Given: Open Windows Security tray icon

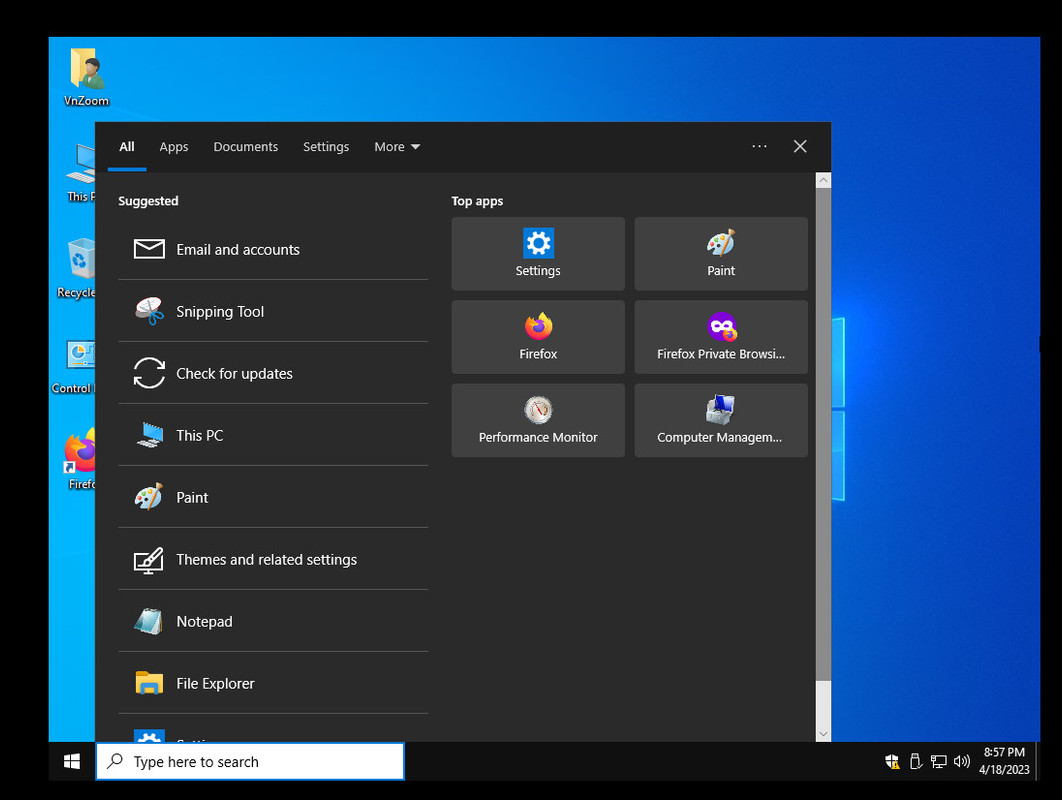Looking at the screenshot, I should 892,761.
